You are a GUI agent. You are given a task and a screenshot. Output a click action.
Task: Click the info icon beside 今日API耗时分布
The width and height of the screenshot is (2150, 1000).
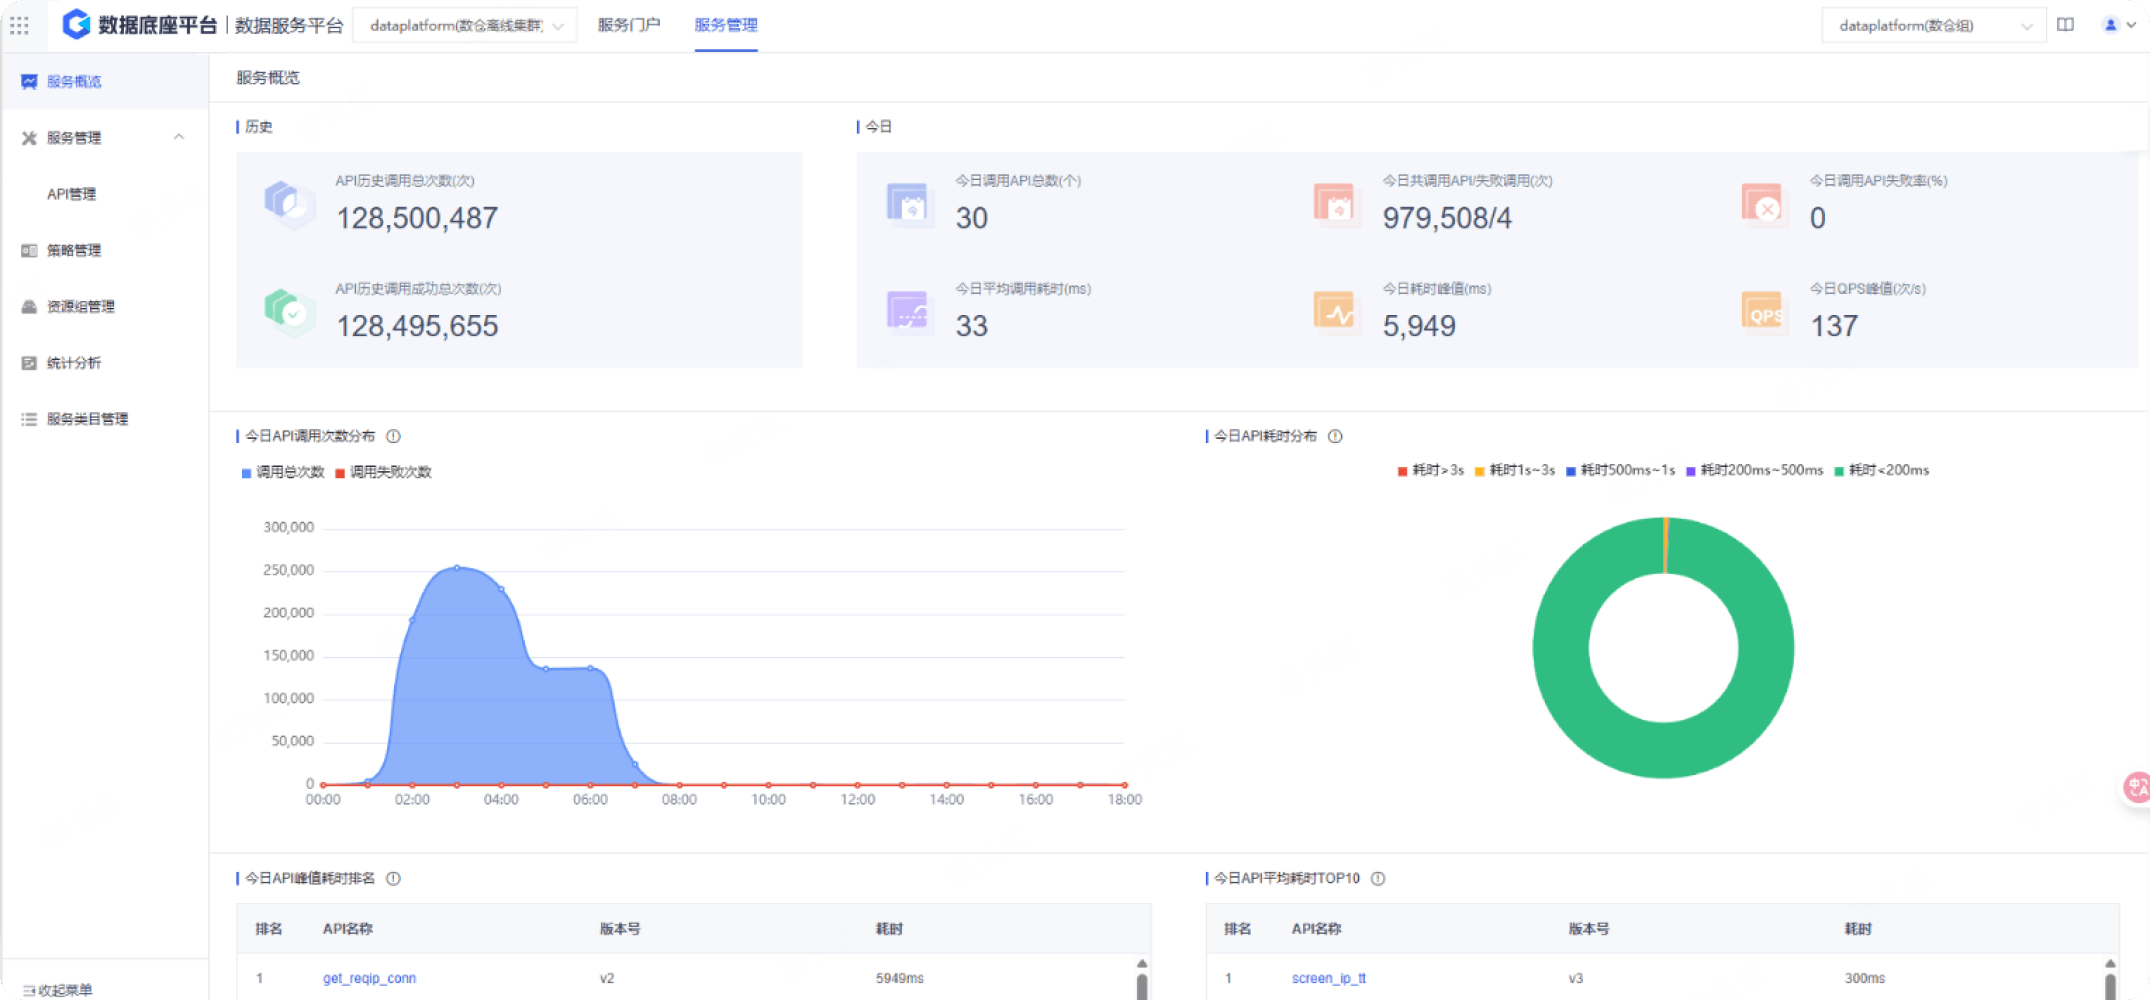point(1335,436)
